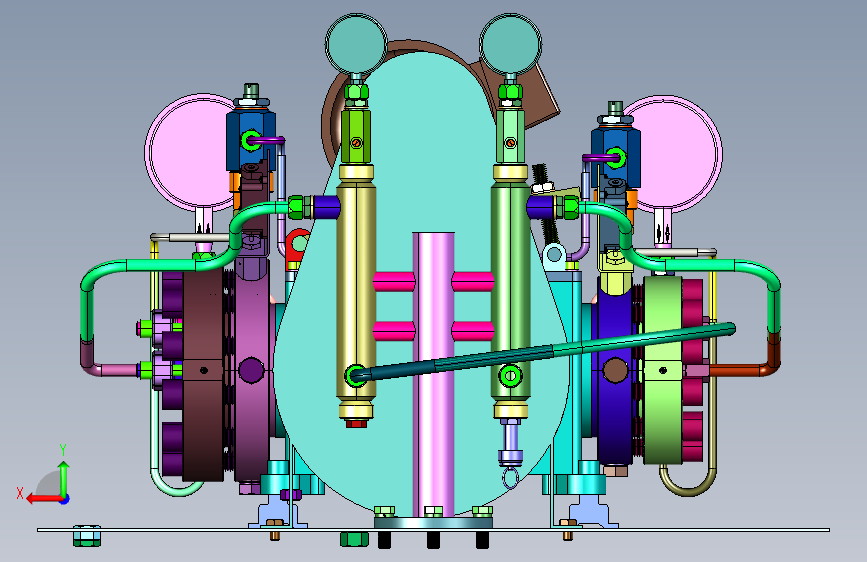867x562 pixels.
Task: Click the blue Z axis dot of the triad
Action: pyautogui.click(x=65, y=499)
